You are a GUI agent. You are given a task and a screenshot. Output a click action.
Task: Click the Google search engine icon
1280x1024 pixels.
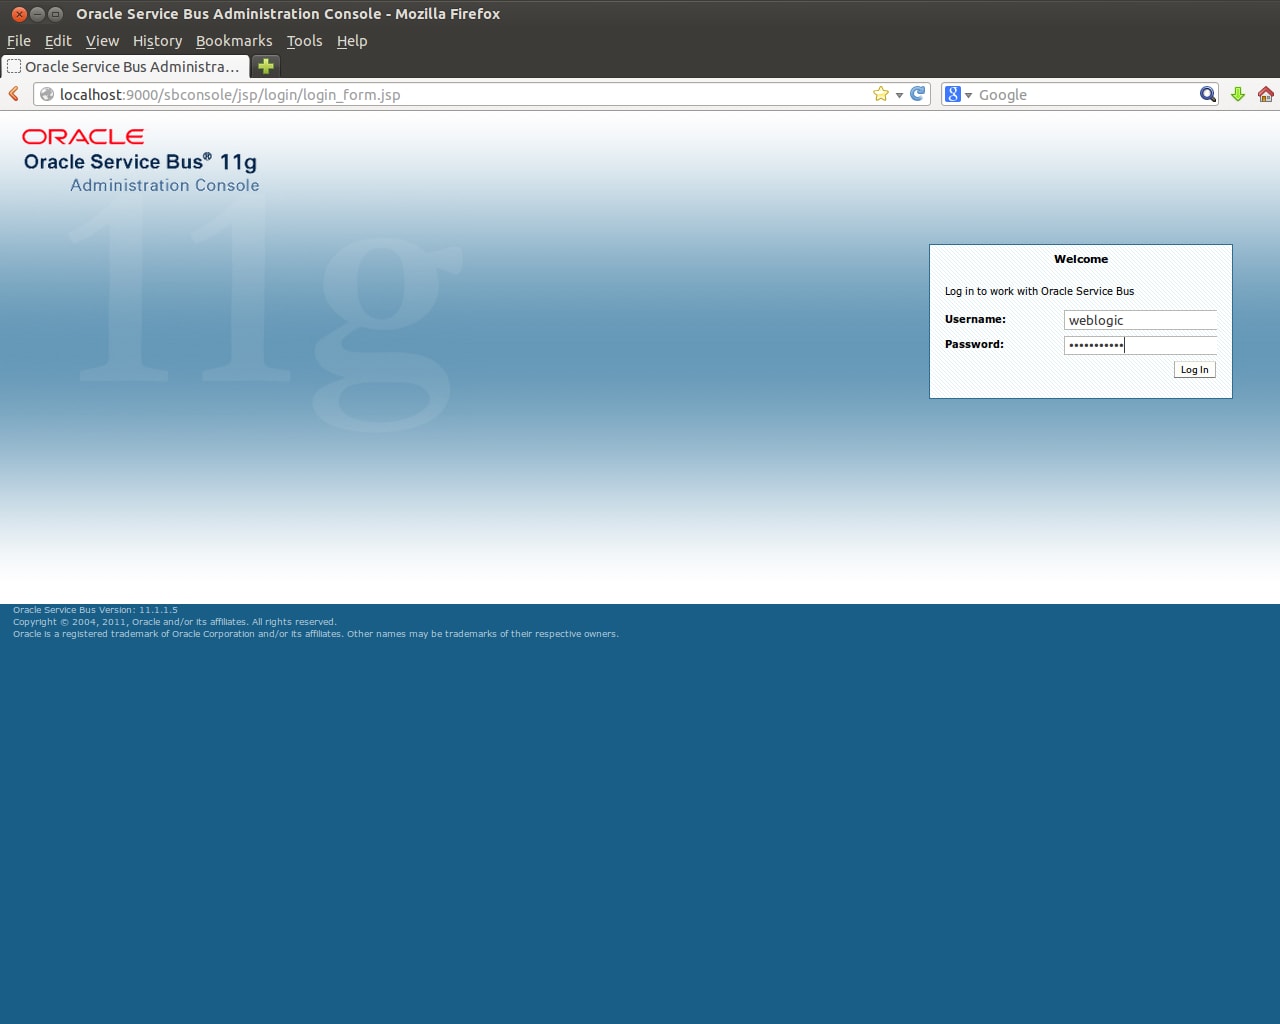pos(953,94)
